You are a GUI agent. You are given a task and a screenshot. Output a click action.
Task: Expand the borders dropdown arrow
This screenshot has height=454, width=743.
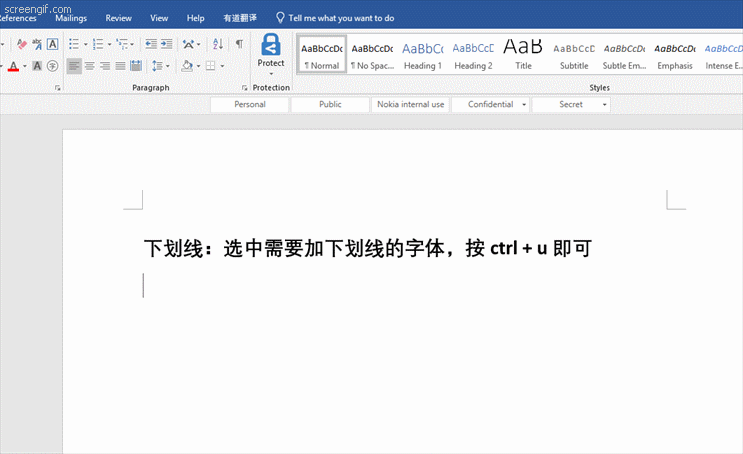(222, 66)
